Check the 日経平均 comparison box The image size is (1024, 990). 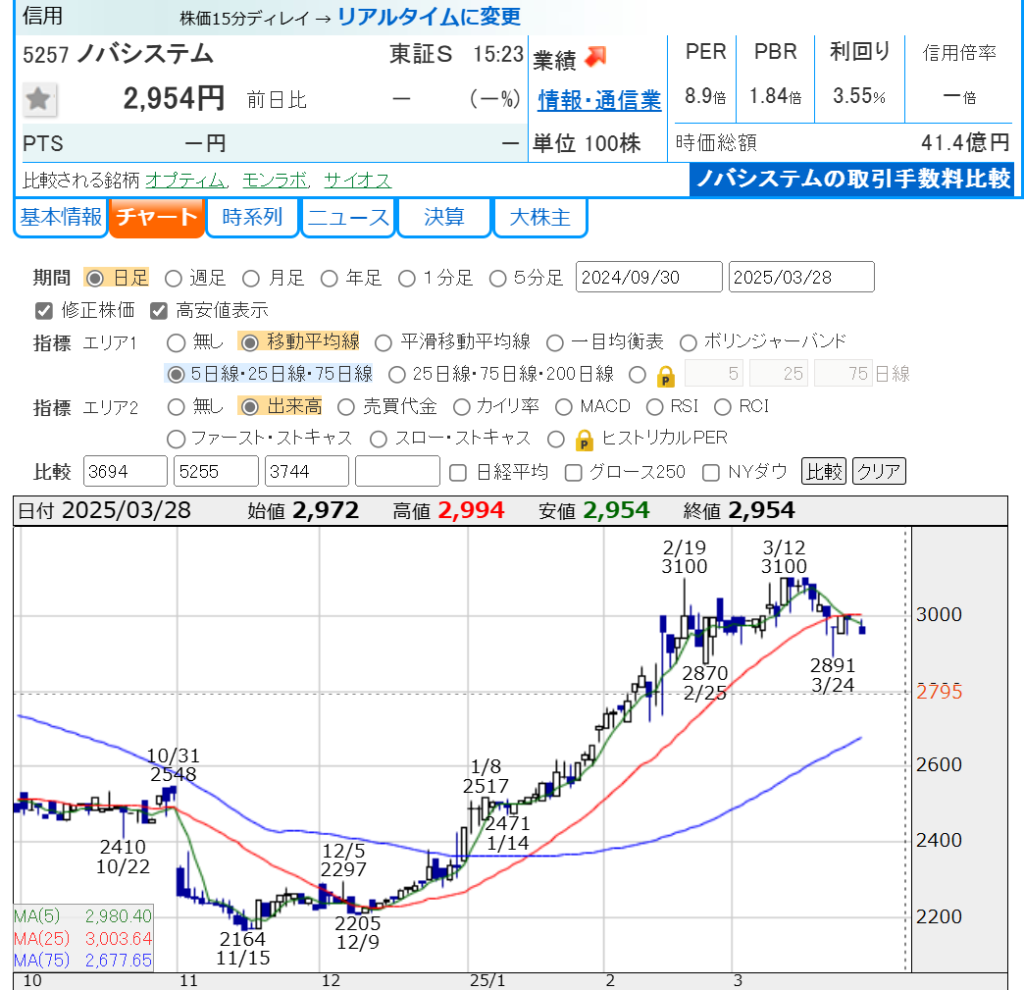click(x=458, y=471)
